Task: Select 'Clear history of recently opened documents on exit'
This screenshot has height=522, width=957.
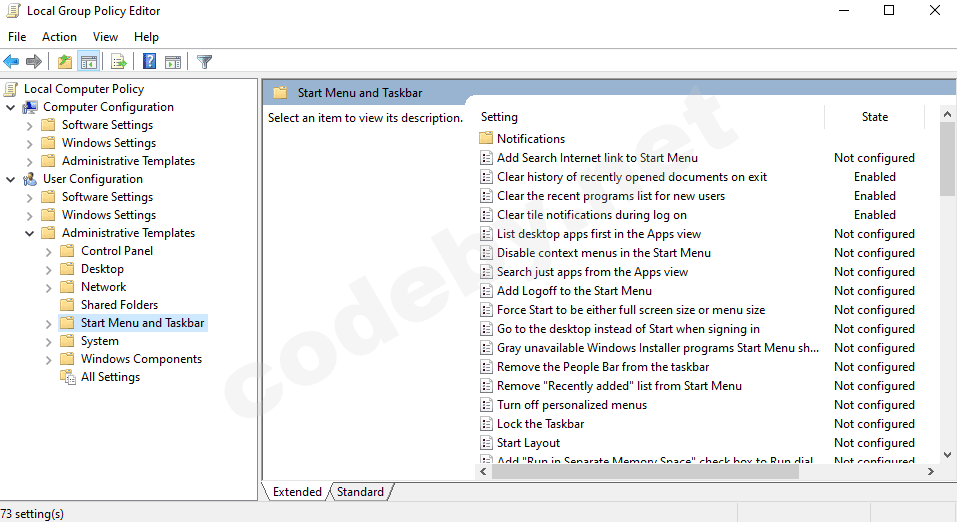Action: click(x=632, y=176)
